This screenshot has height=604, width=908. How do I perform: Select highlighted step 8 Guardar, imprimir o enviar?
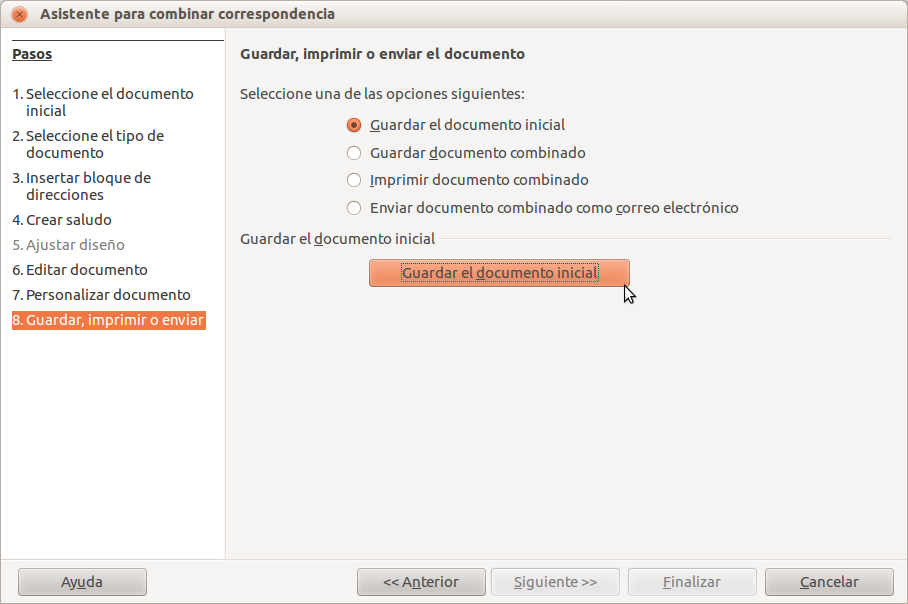(x=108, y=321)
